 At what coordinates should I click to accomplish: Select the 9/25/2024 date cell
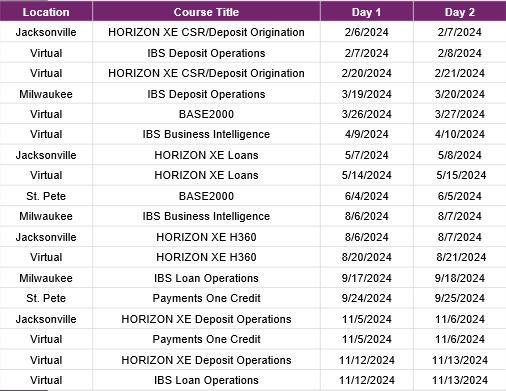click(460, 298)
